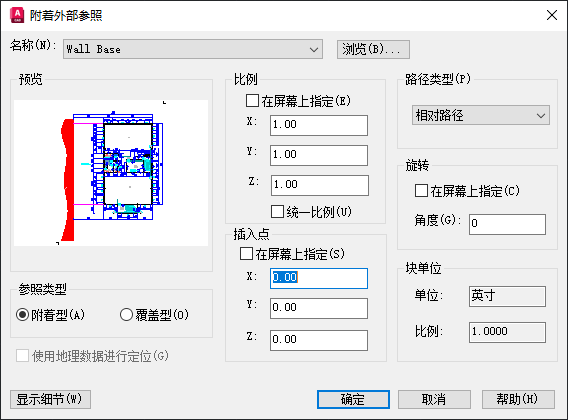Expand the 相对路径 path type dropdown

(481, 115)
